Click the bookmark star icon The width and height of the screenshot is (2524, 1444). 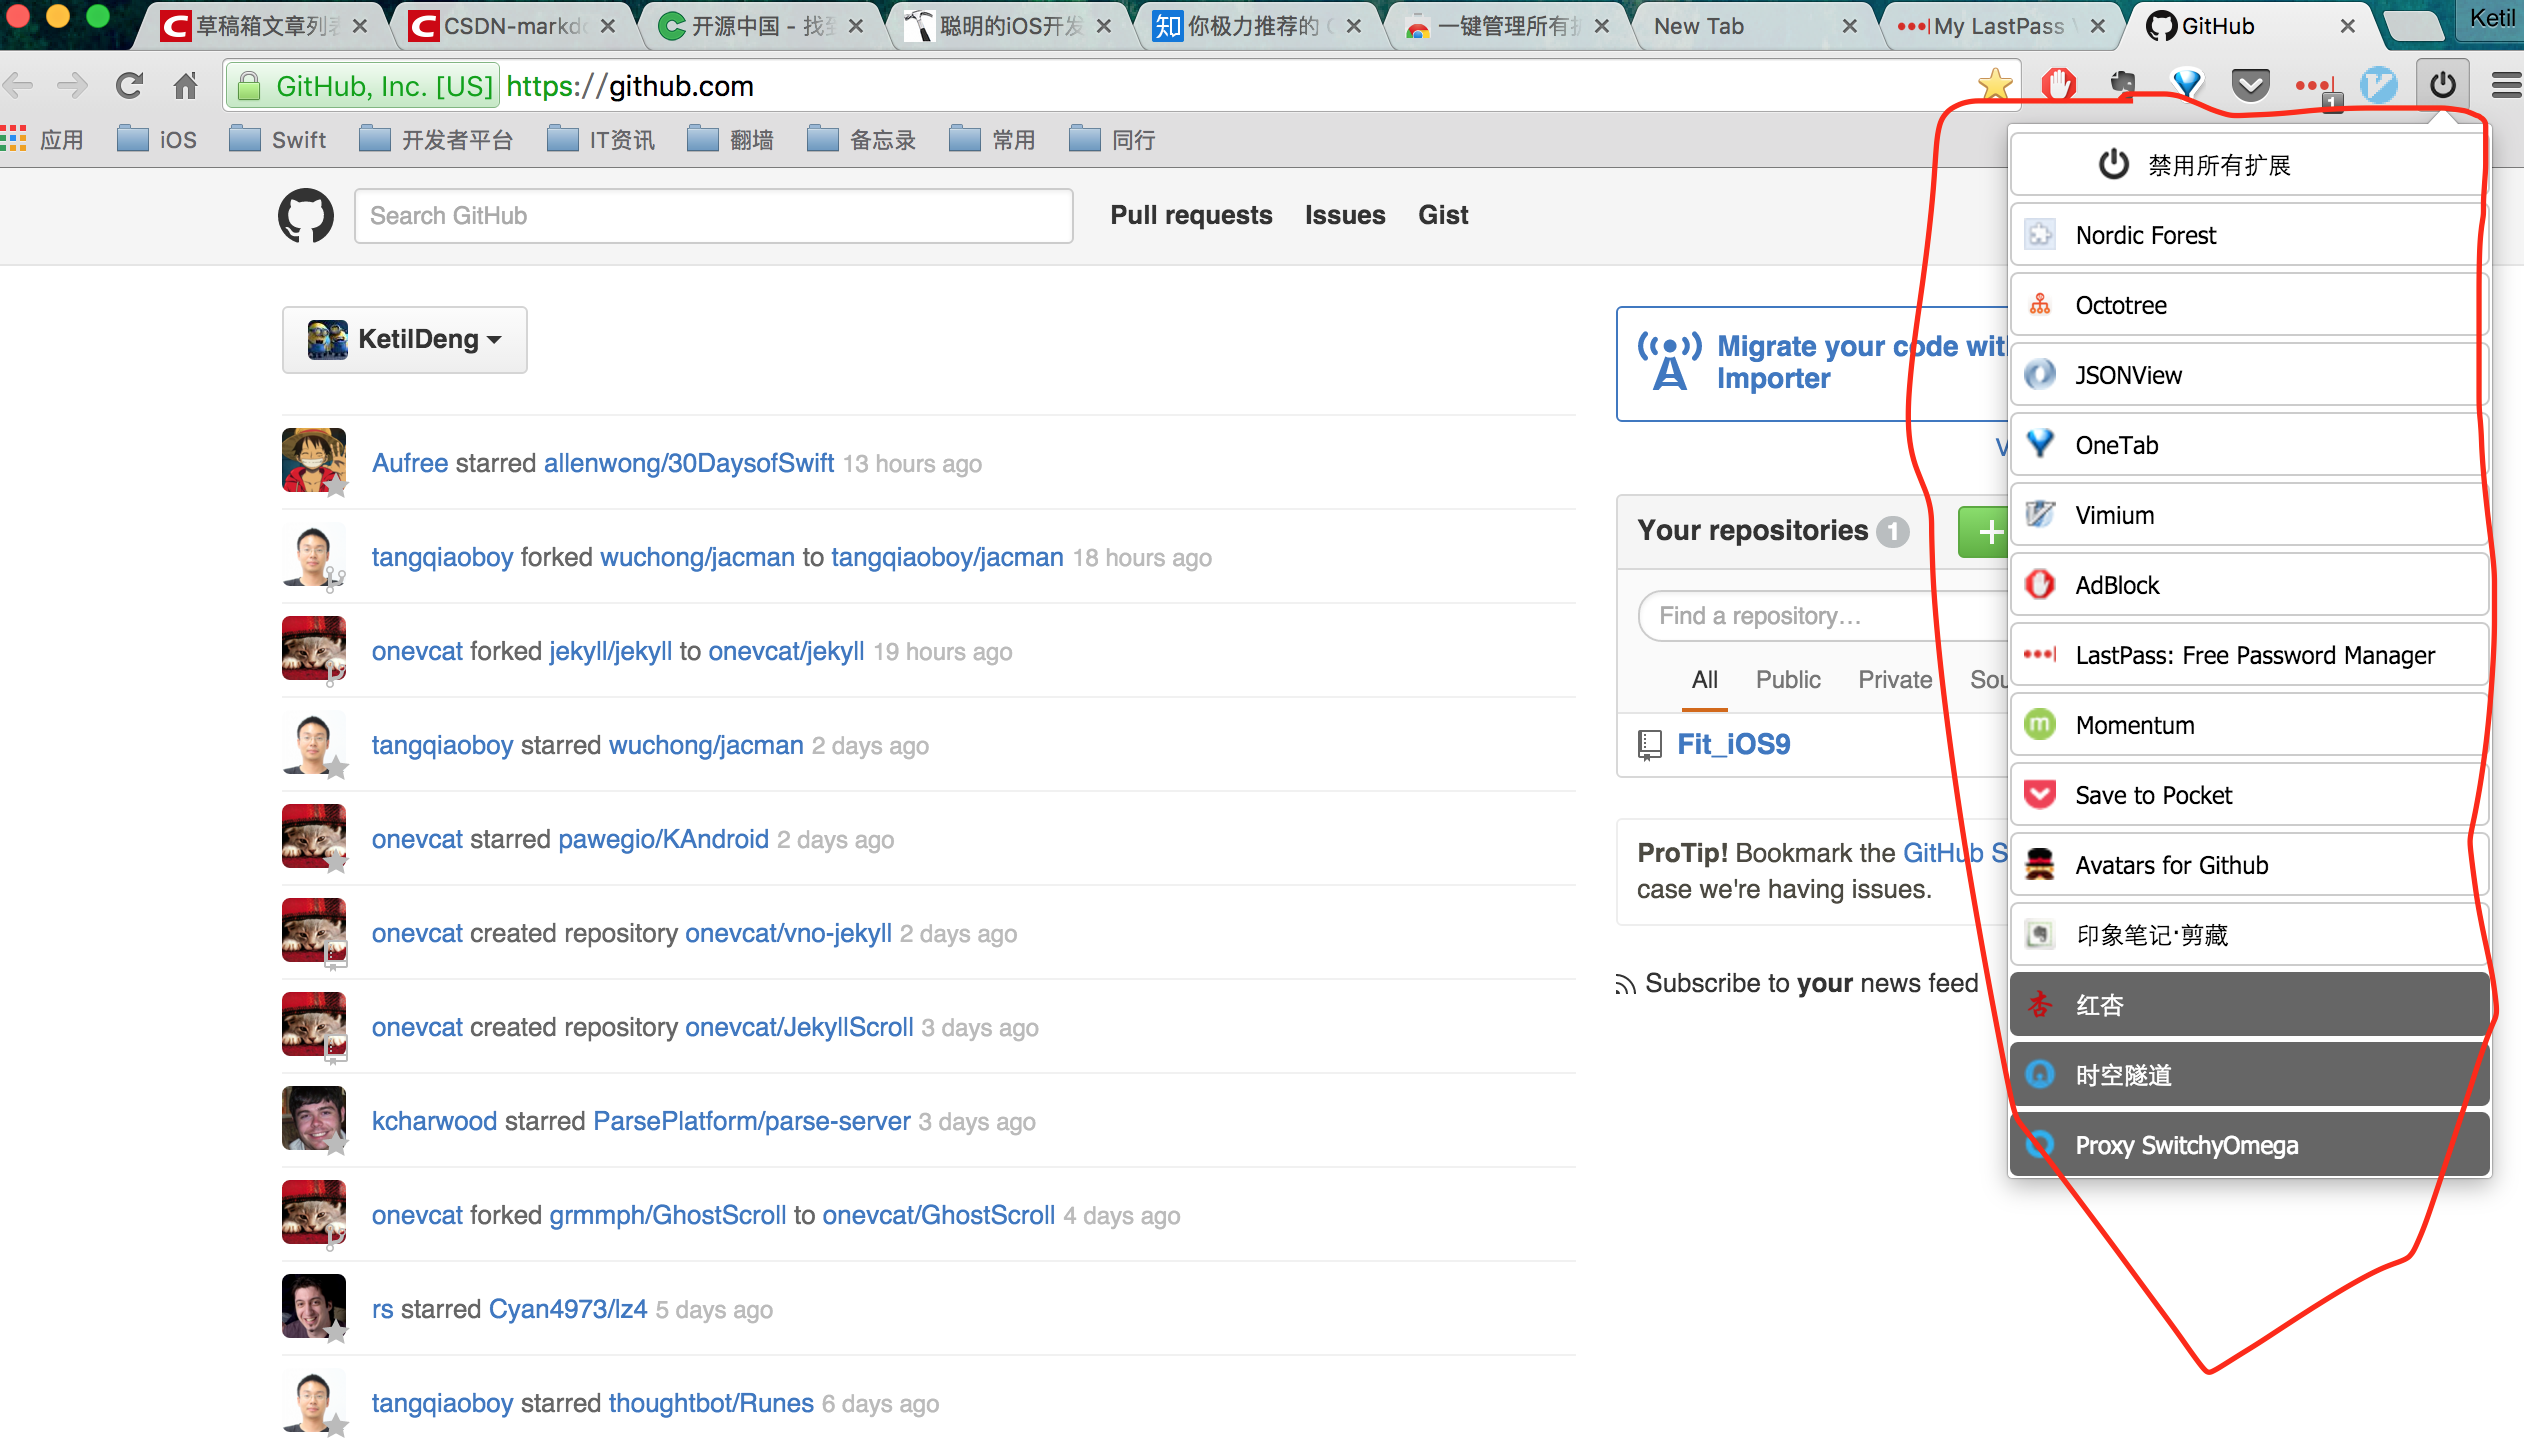point(1994,85)
